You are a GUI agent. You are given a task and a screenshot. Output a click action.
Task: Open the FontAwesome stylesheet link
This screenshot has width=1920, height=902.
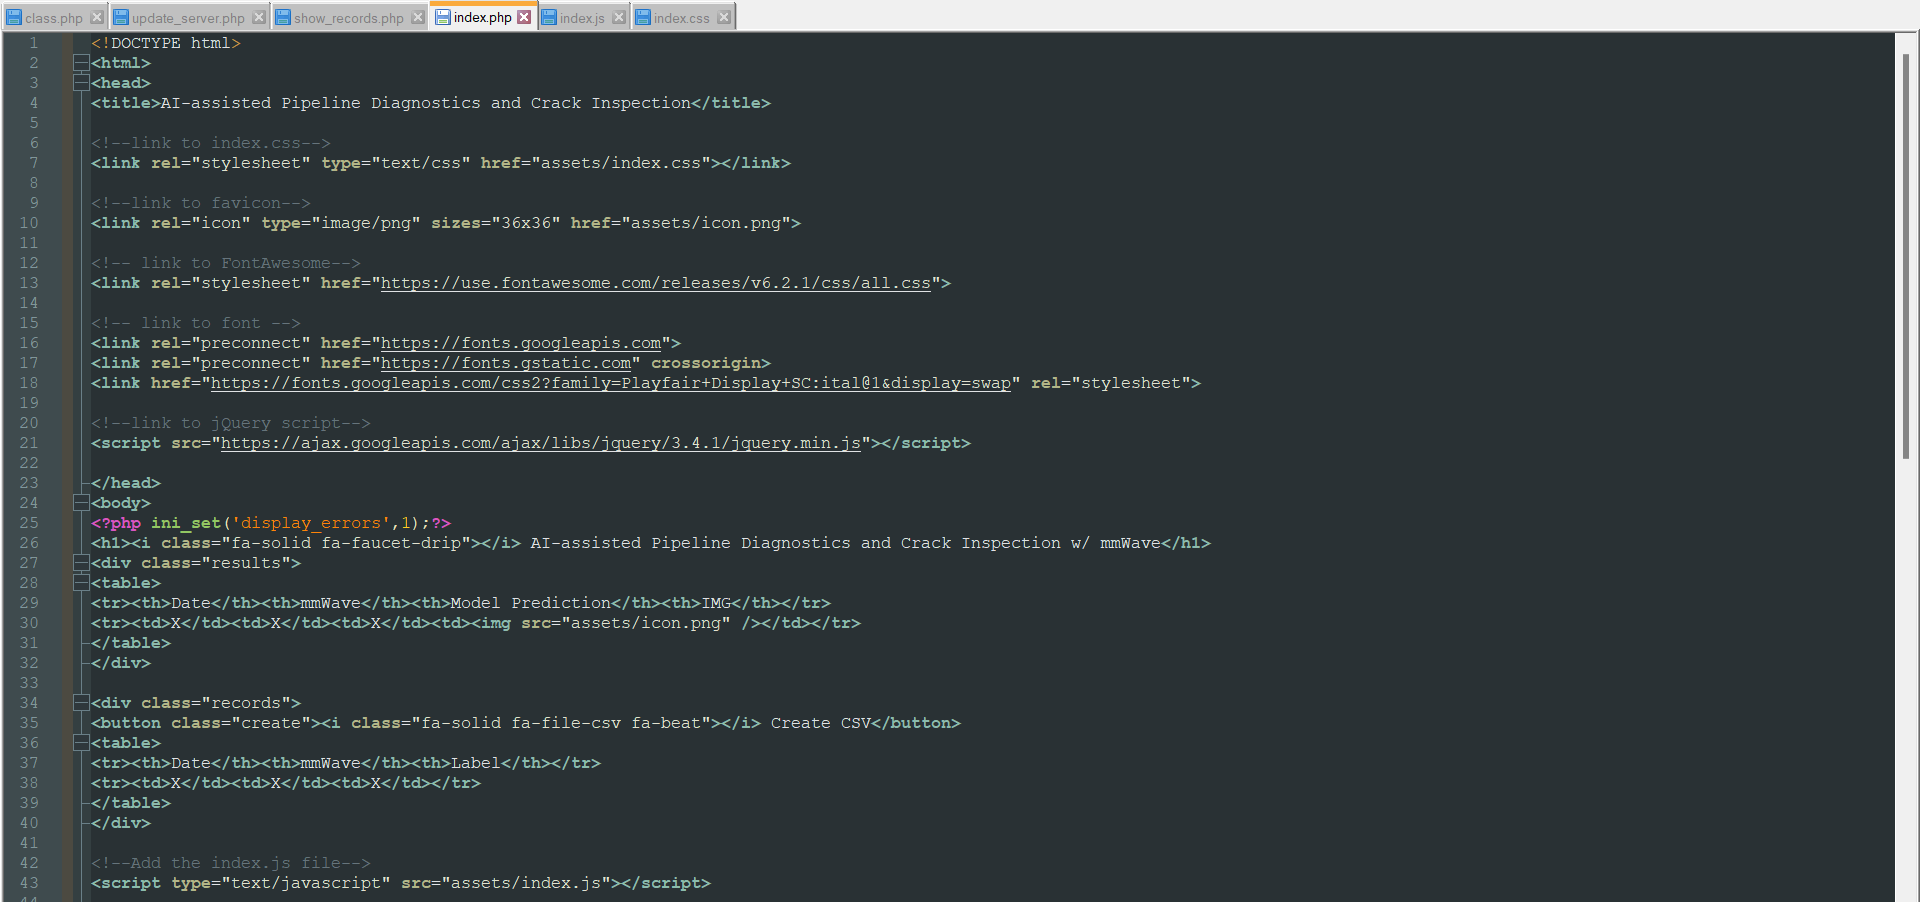655,283
